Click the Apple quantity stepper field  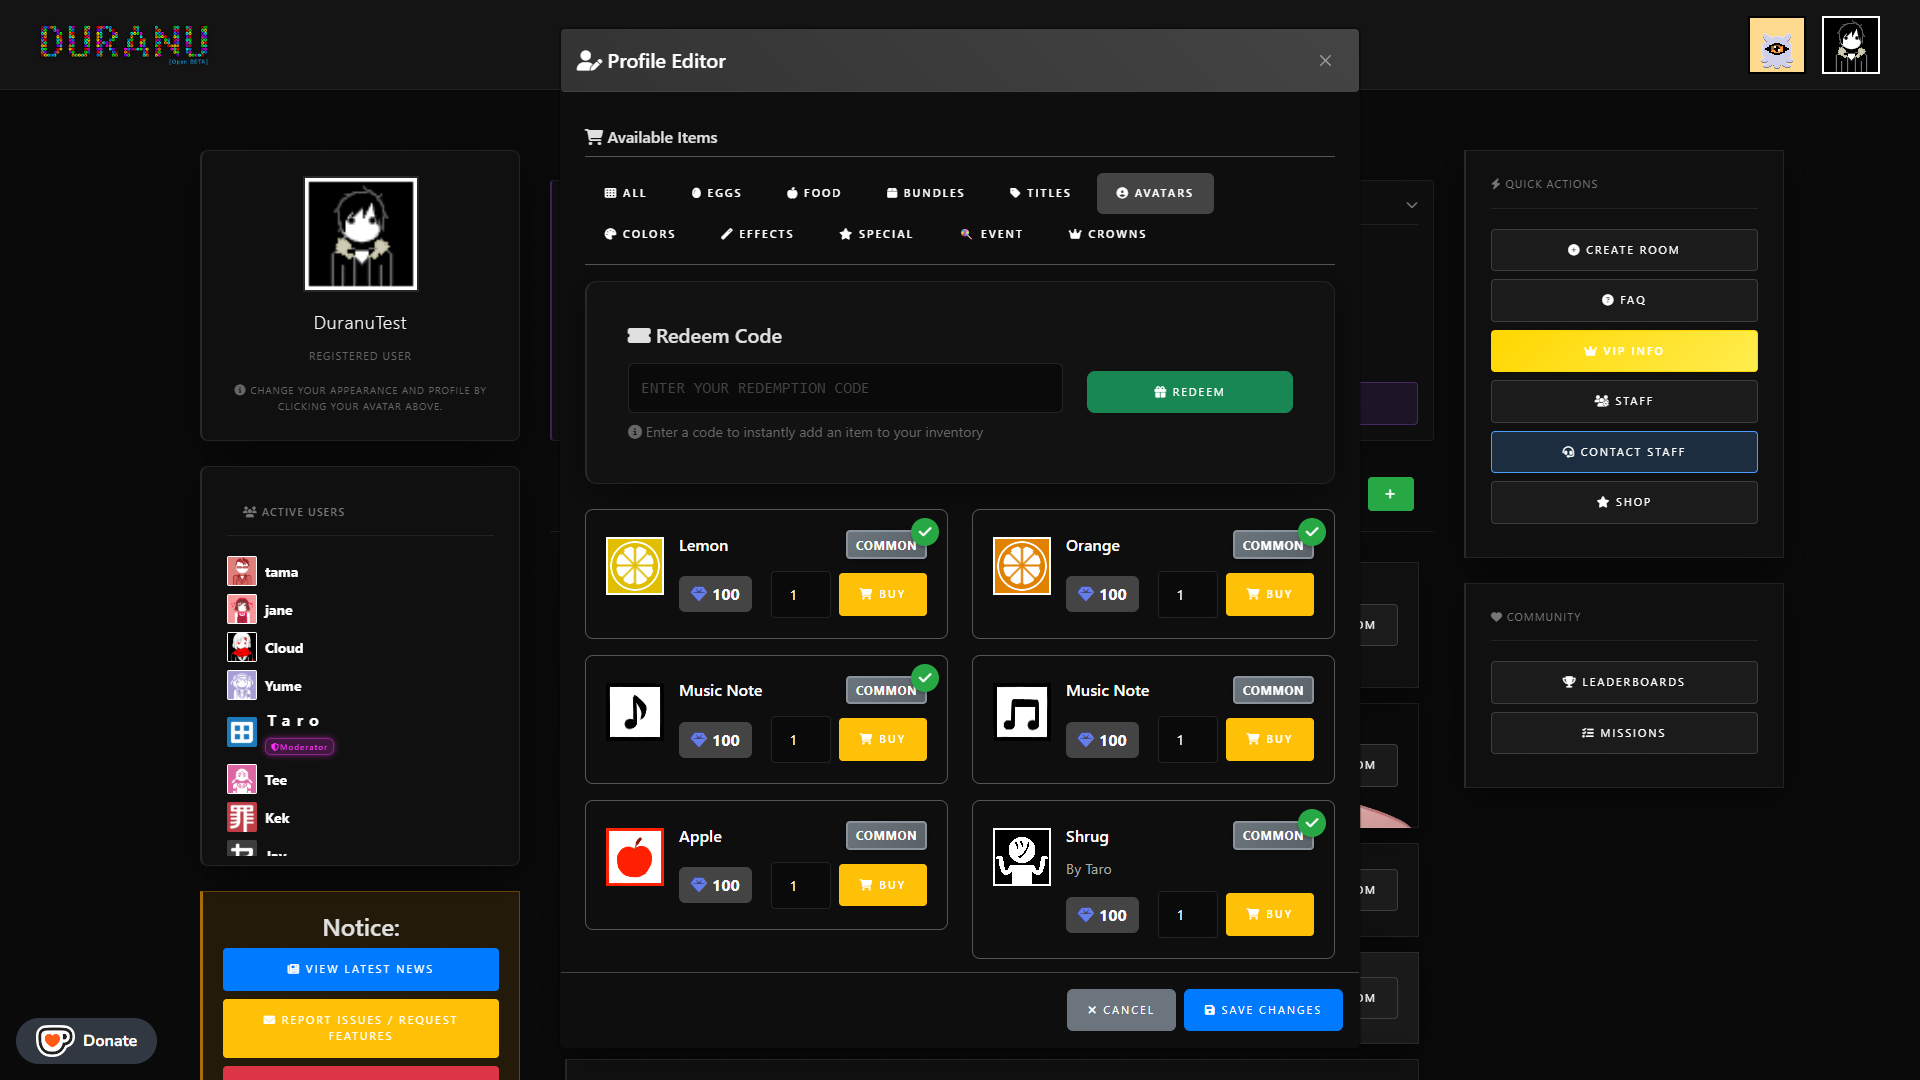(x=800, y=886)
